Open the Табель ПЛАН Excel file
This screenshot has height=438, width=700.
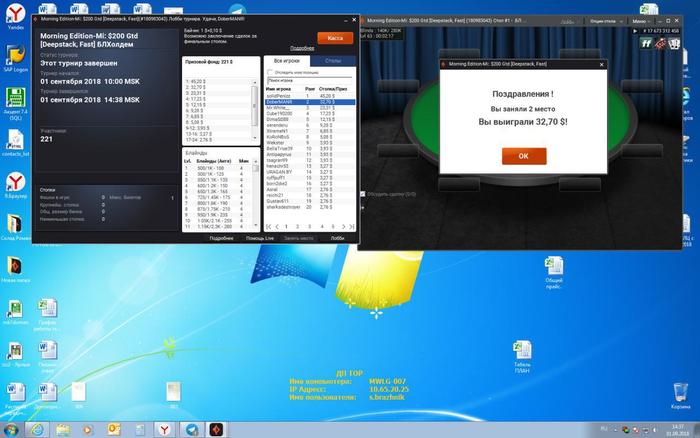click(522, 357)
